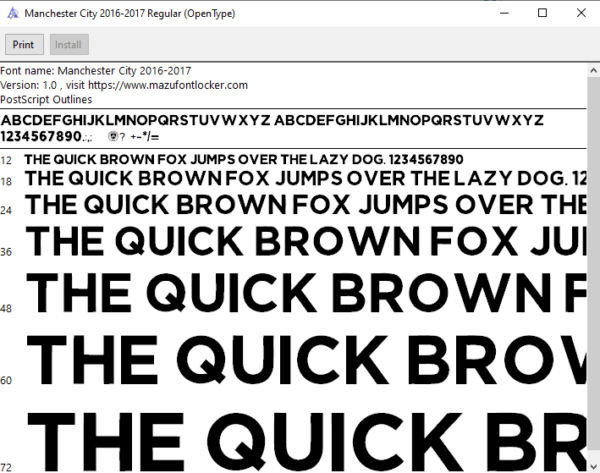Click the scrollbar up arrow
The image size is (600, 473).
coord(593,70)
